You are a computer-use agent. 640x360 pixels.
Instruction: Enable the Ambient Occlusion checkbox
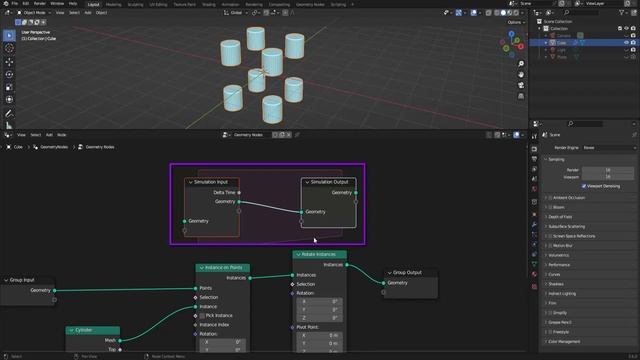[550, 198]
